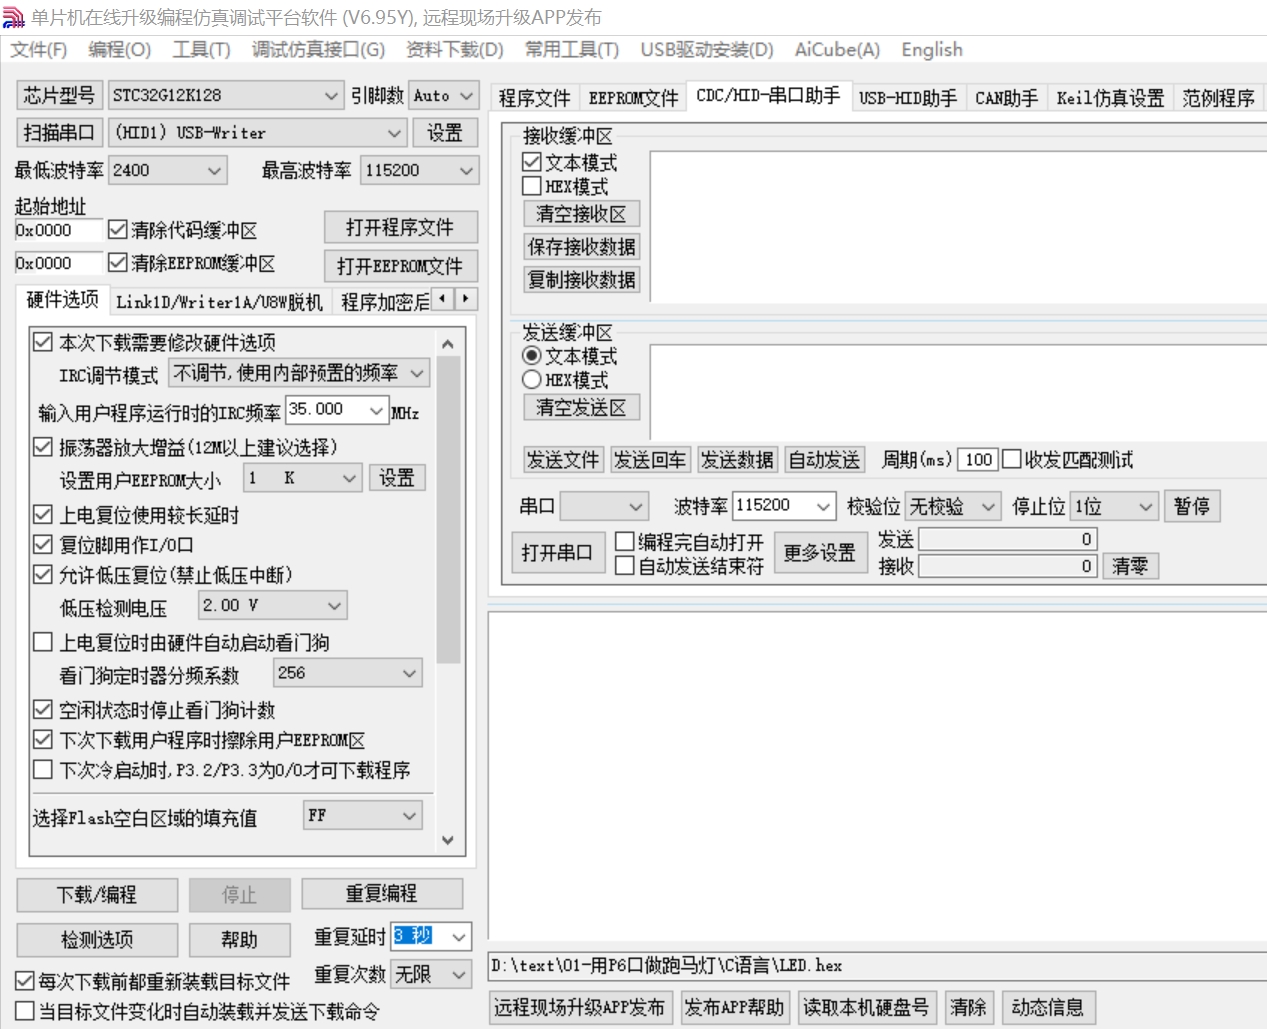This screenshot has height=1029, width=1267.
Task: Switch to the 程序文件 tab
Action: pos(534,97)
